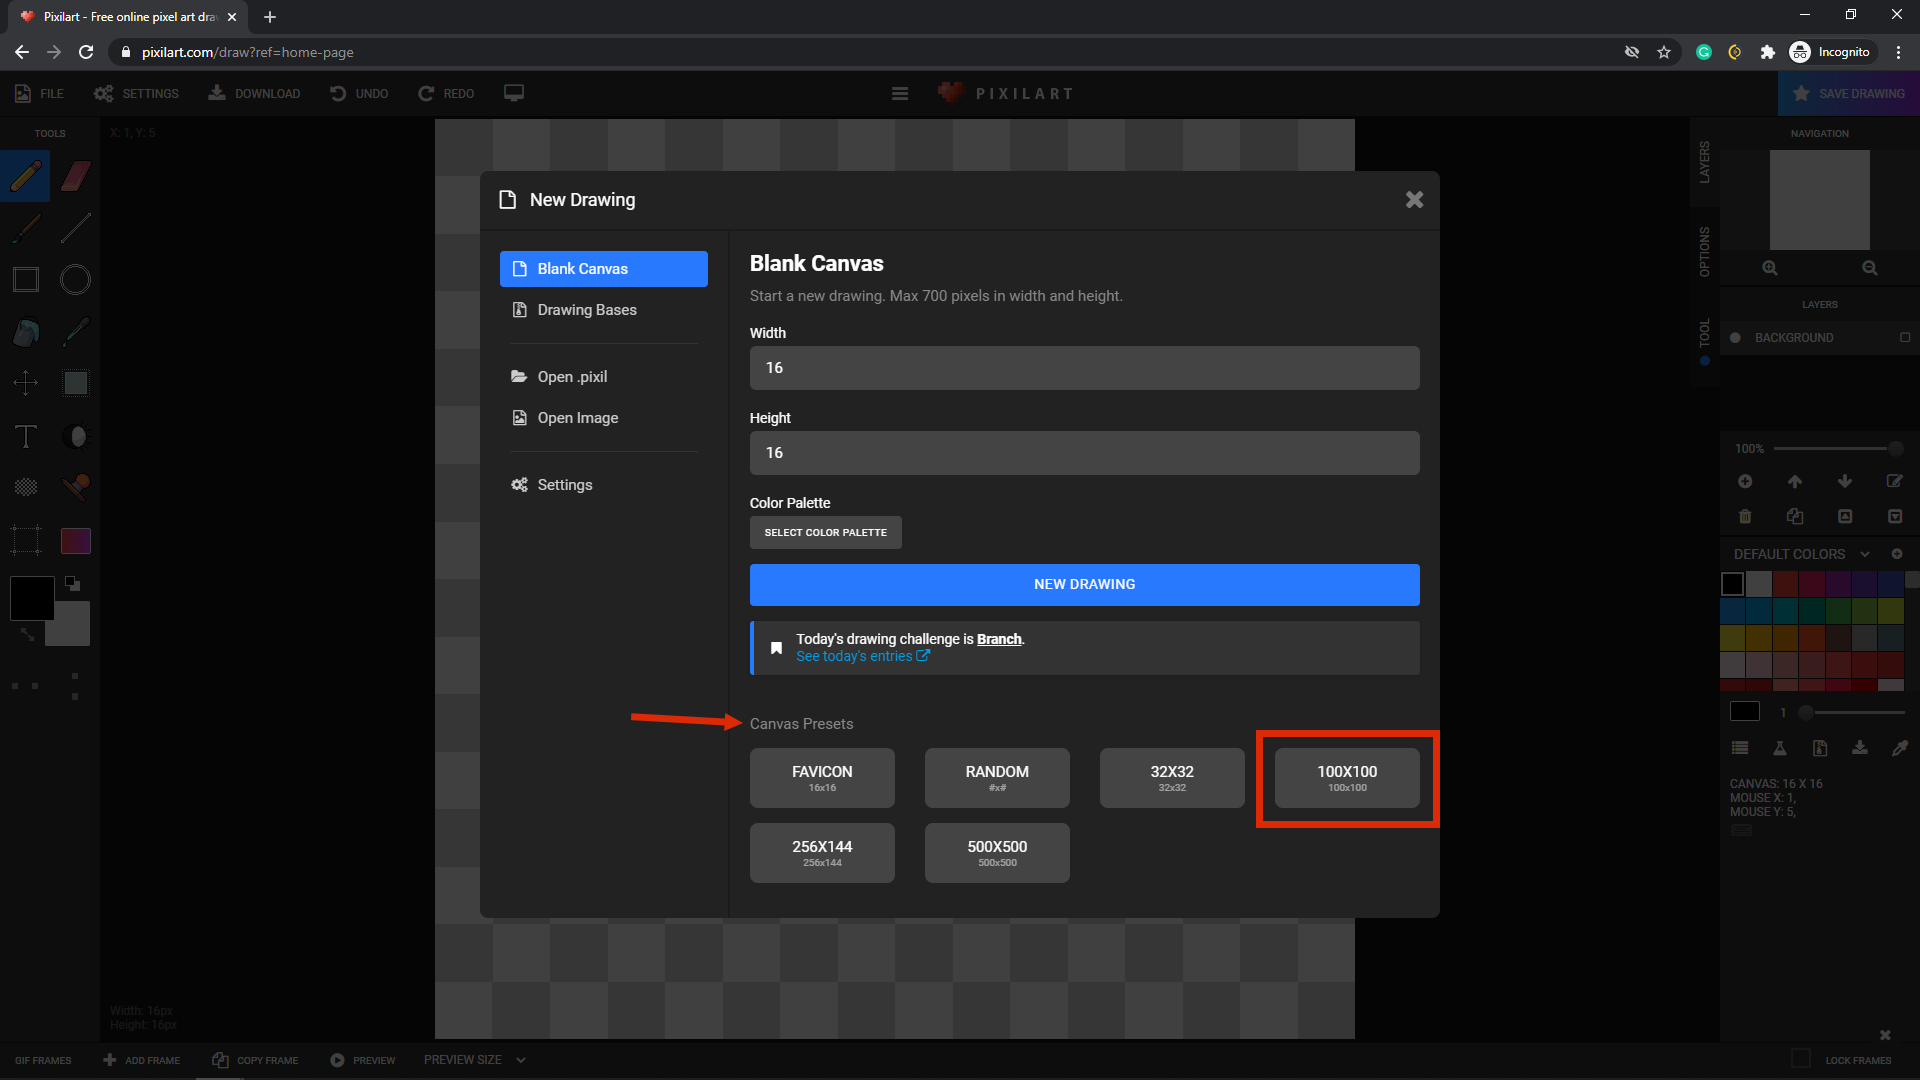Toggle Background layer visibility dot
This screenshot has width=1920, height=1080.
tap(1735, 338)
